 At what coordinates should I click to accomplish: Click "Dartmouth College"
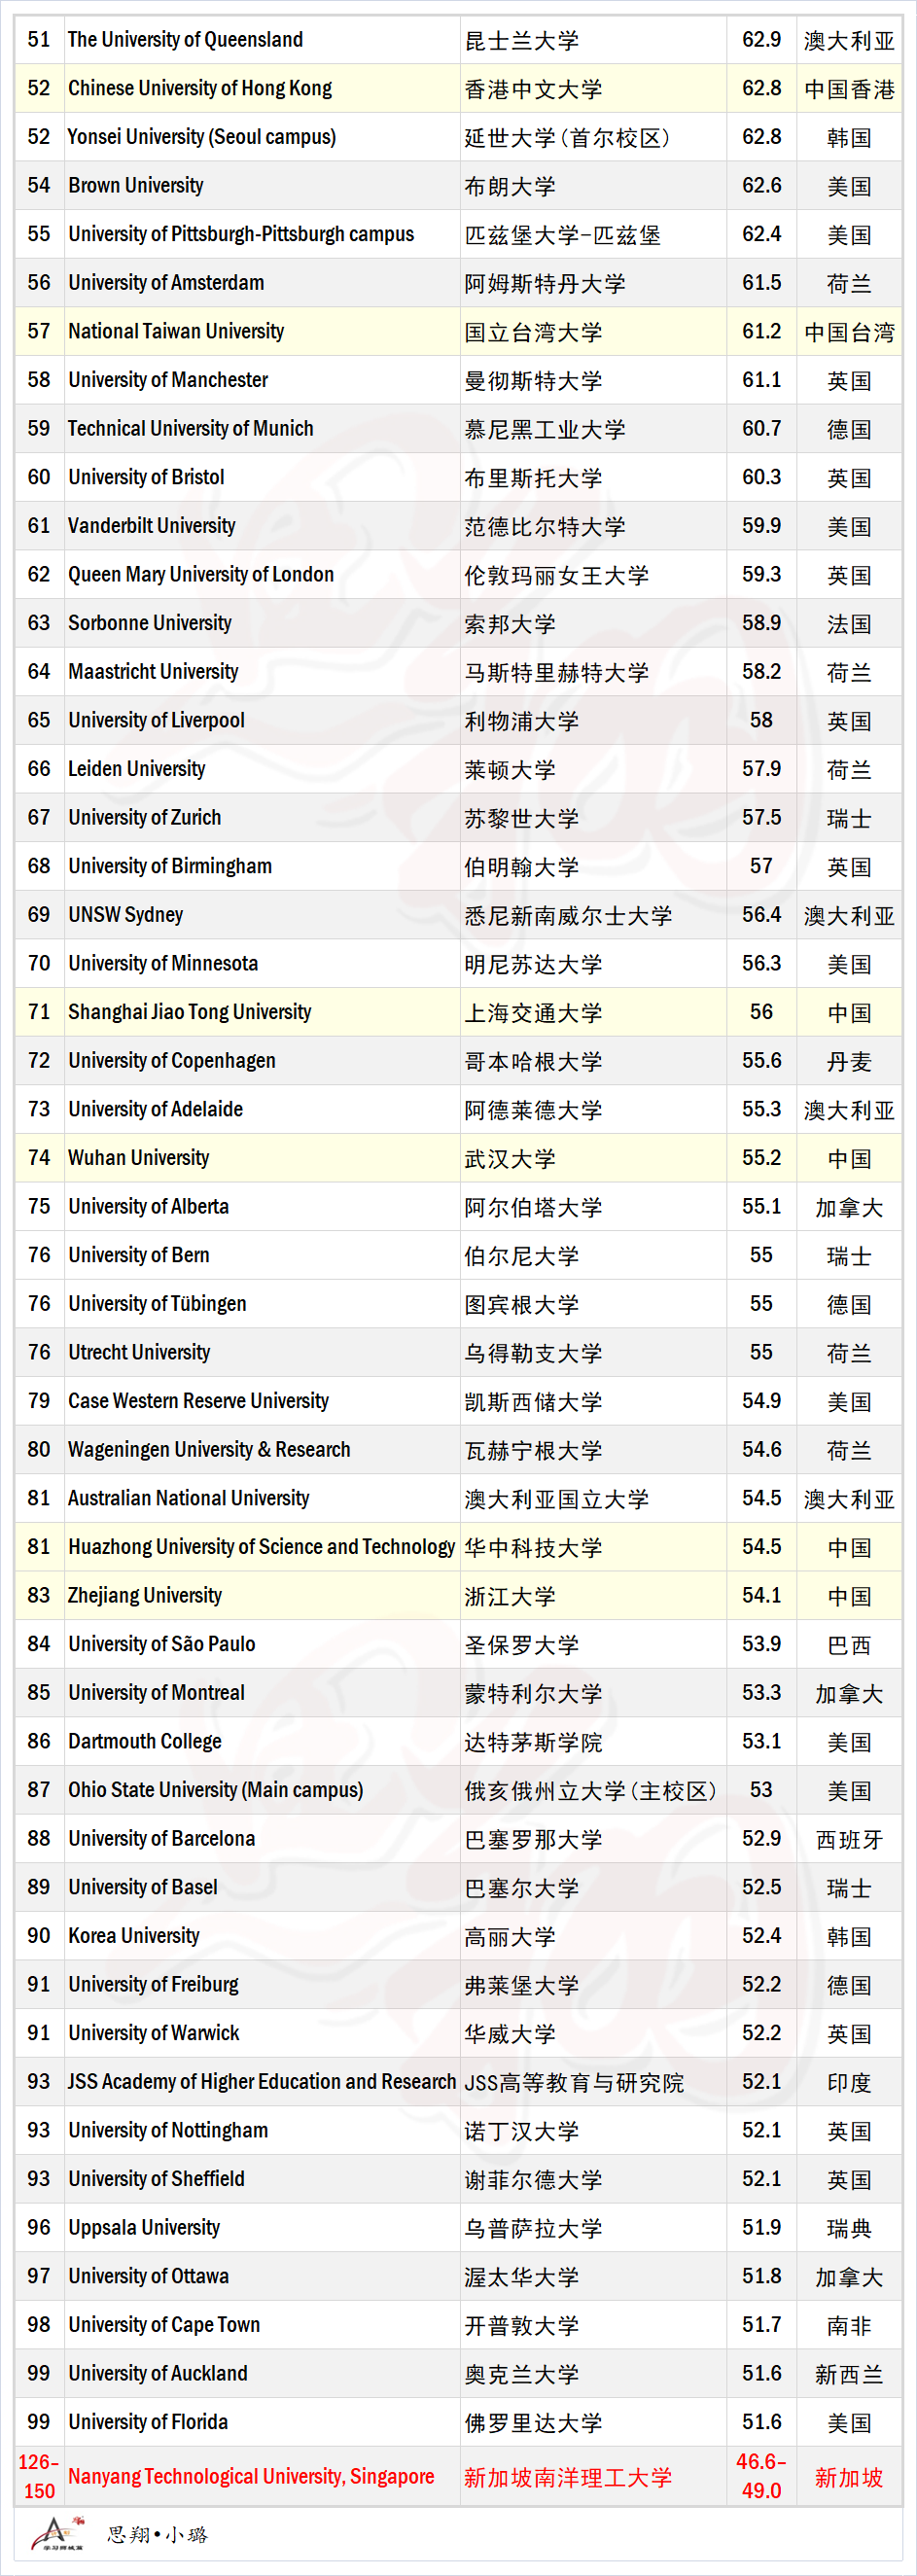click(x=145, y=1742)
